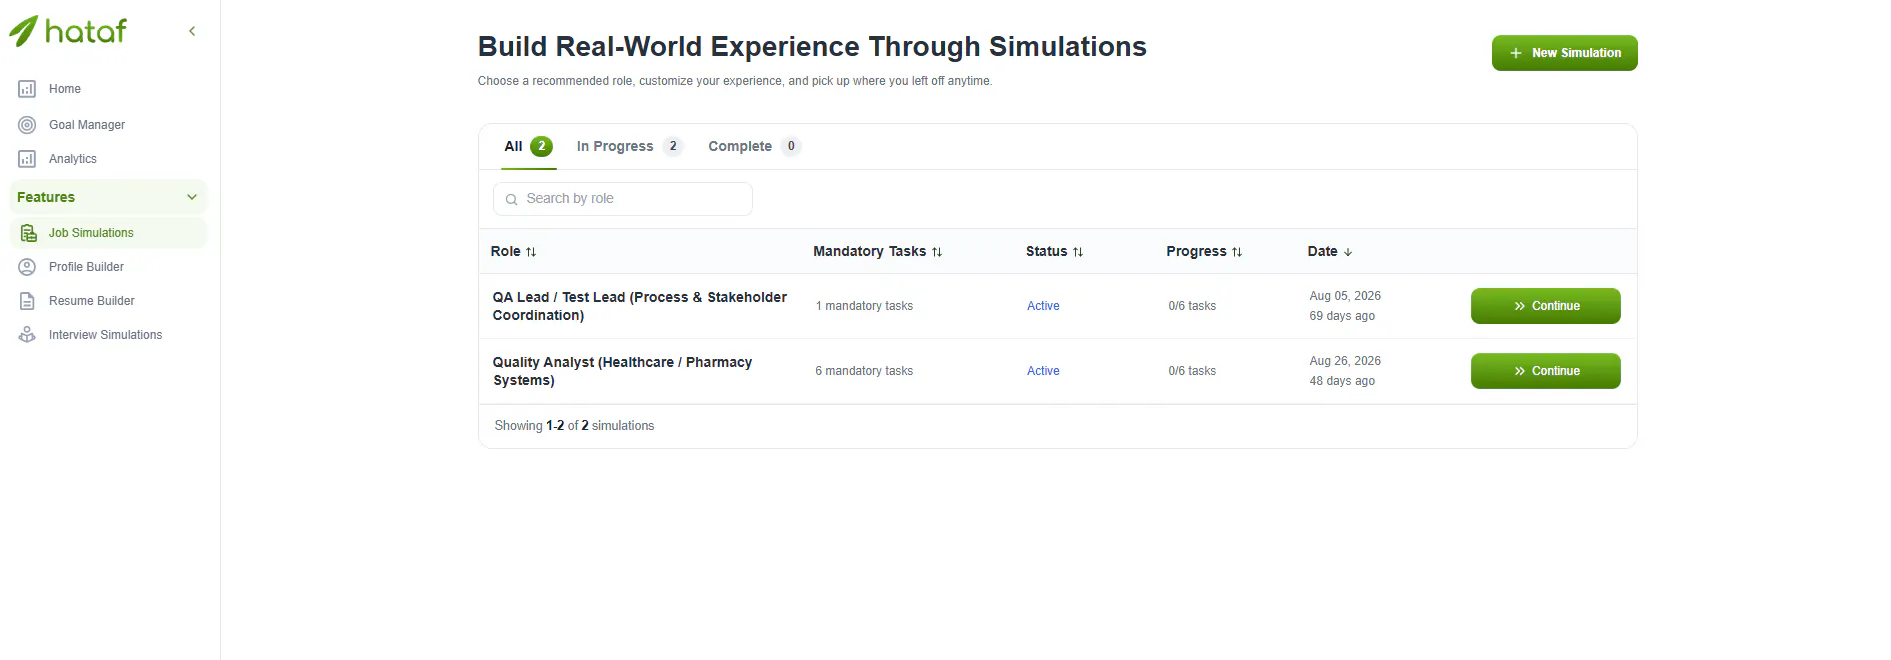Click the '48 days ago' text
Screen dimensions: 1891x660
coord(1342,381)
